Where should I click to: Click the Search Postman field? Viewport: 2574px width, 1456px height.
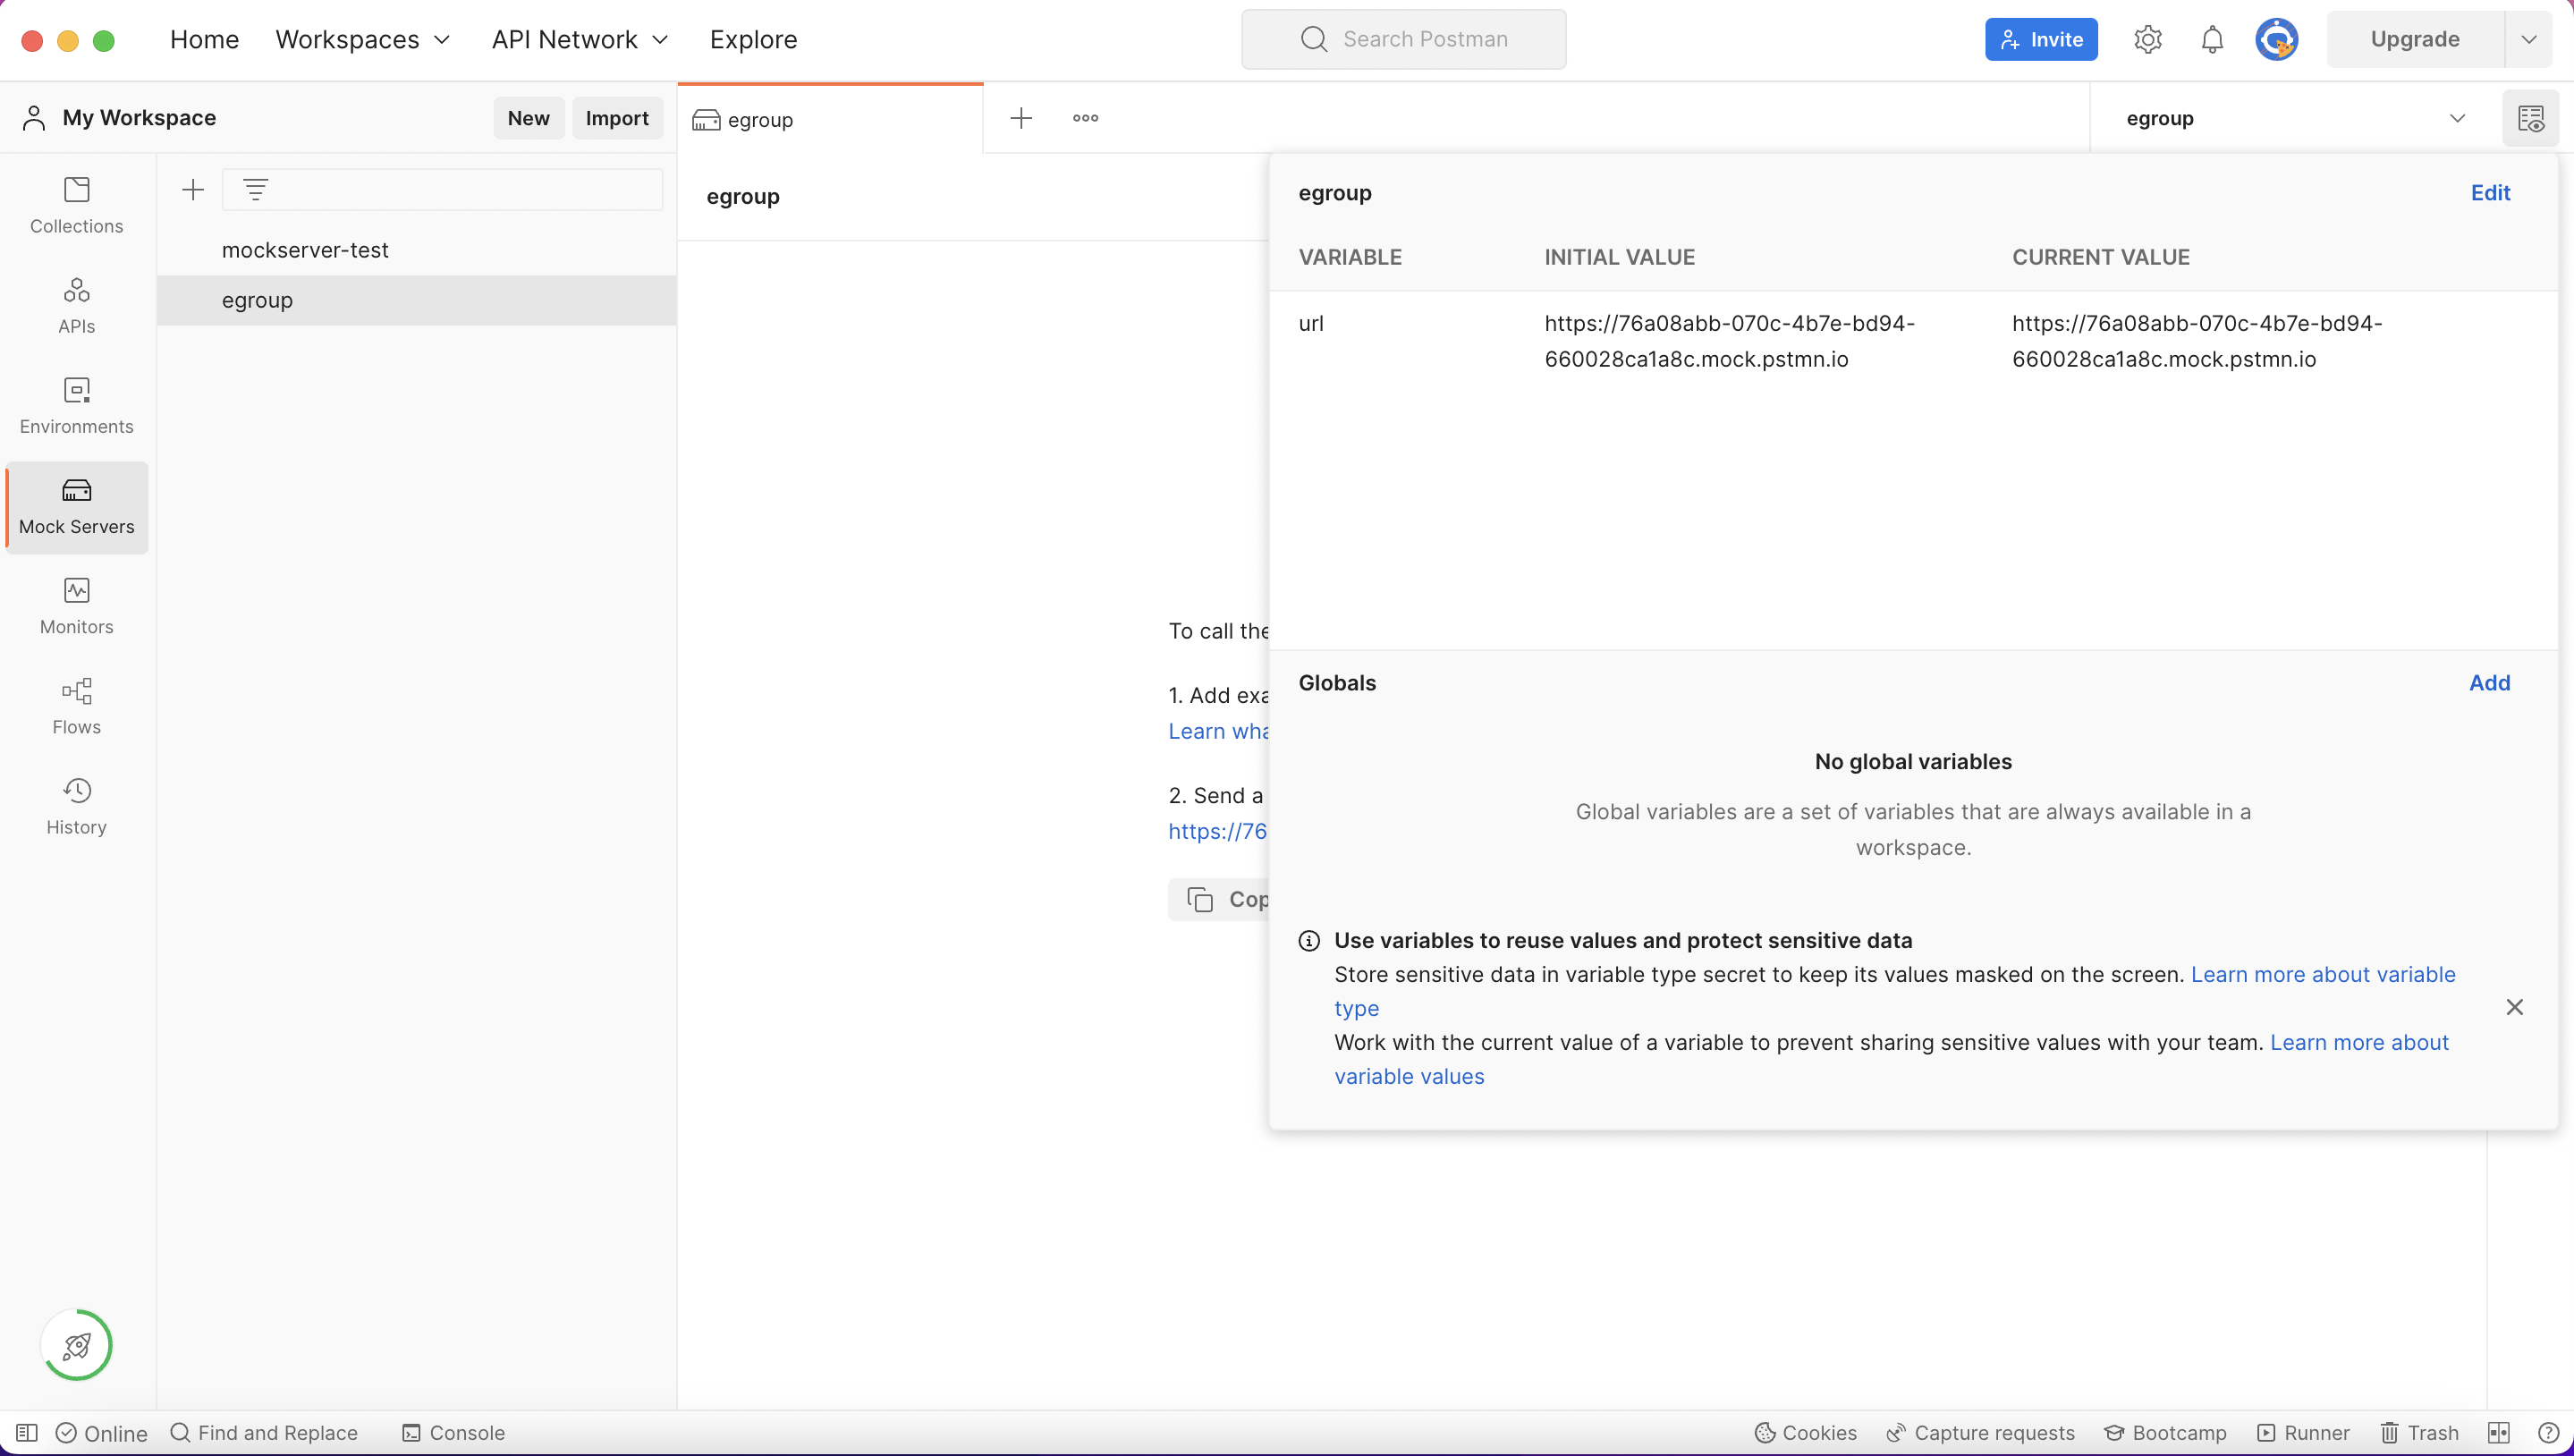[x=1403, y=39]
